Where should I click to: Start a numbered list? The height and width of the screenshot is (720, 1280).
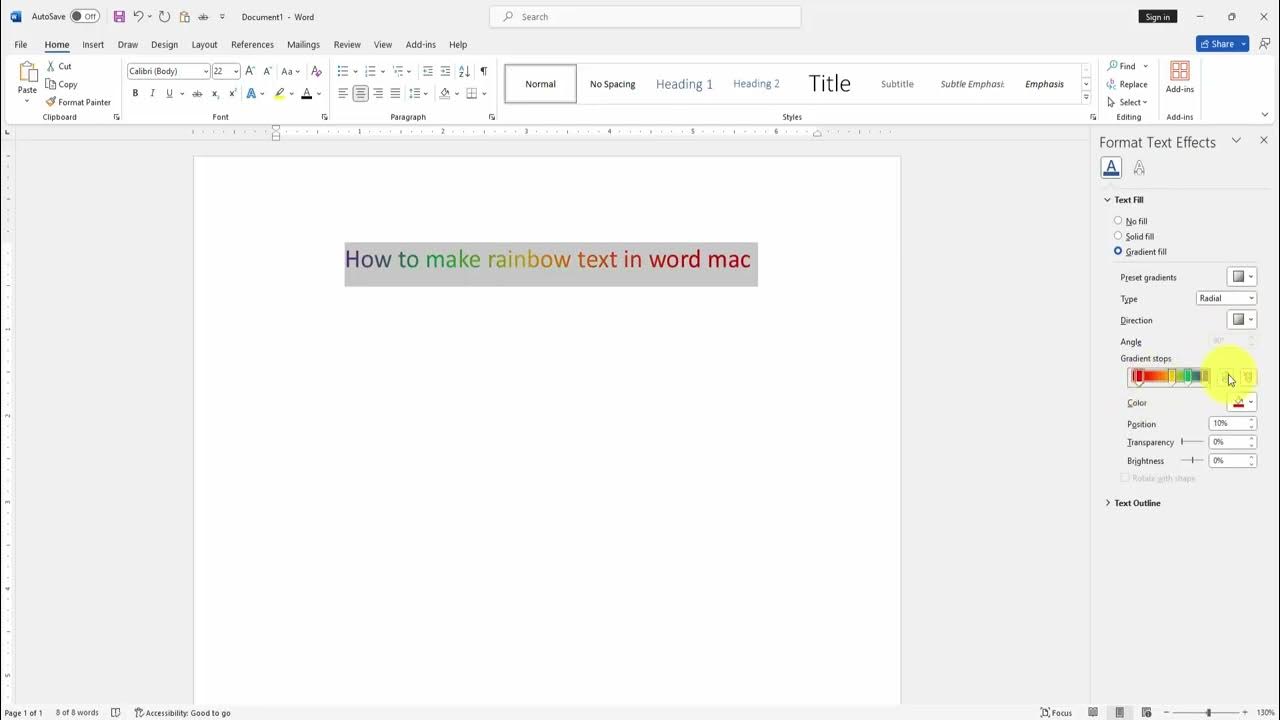[370, 71]
